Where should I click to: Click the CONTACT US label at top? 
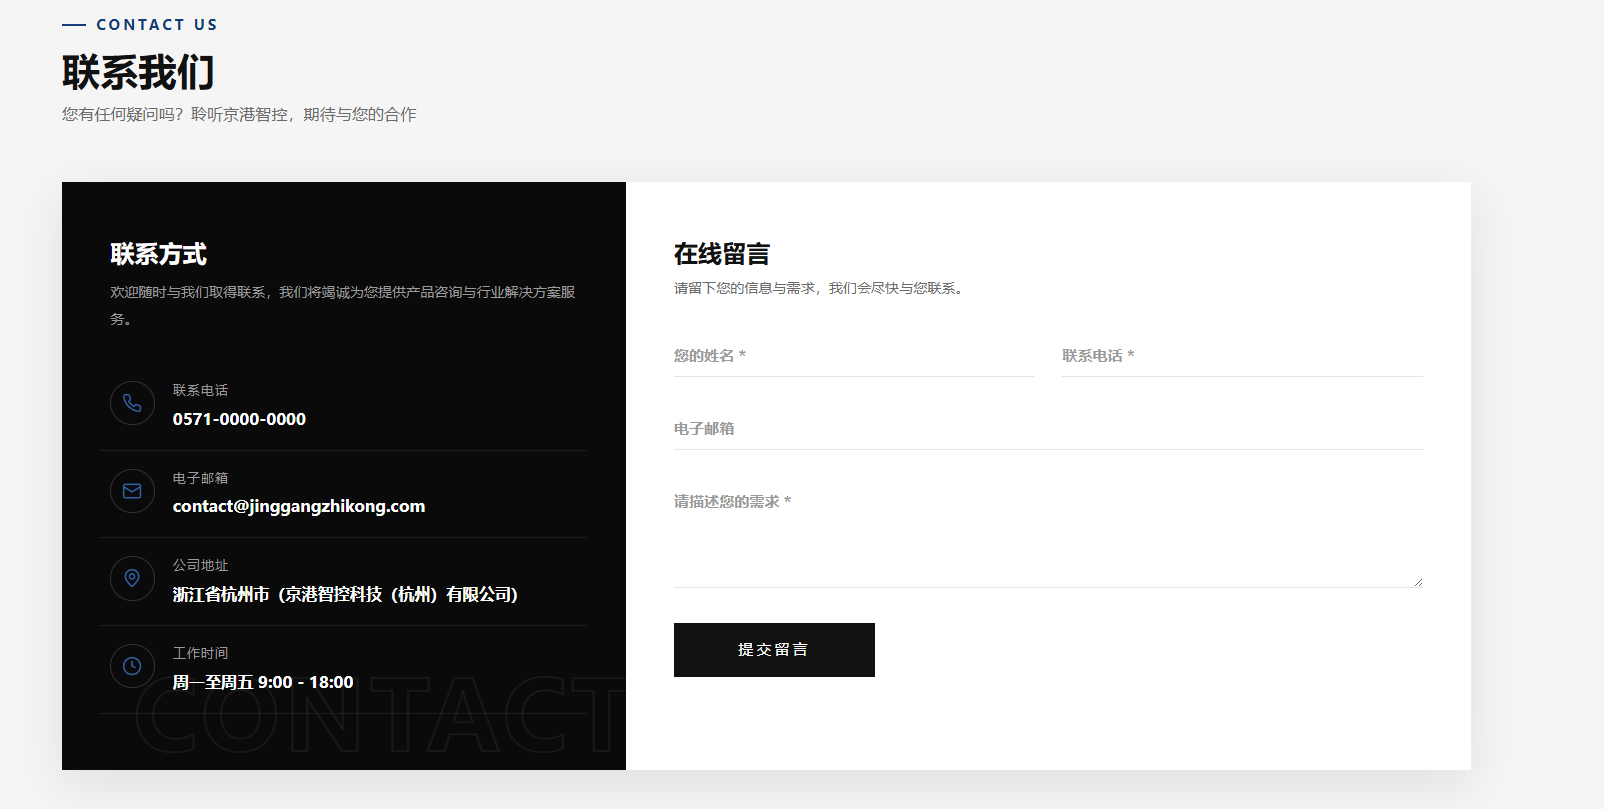pos(157,25)
